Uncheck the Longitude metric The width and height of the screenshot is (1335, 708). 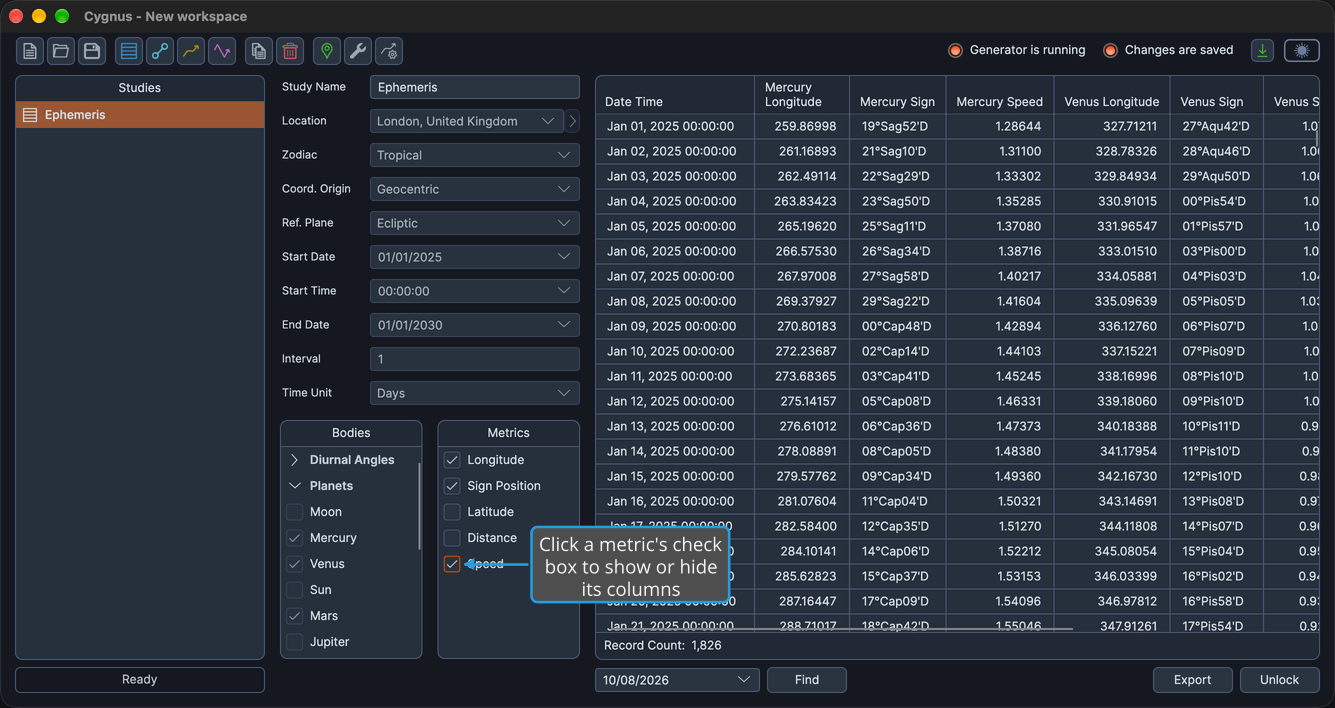point(452,460)
